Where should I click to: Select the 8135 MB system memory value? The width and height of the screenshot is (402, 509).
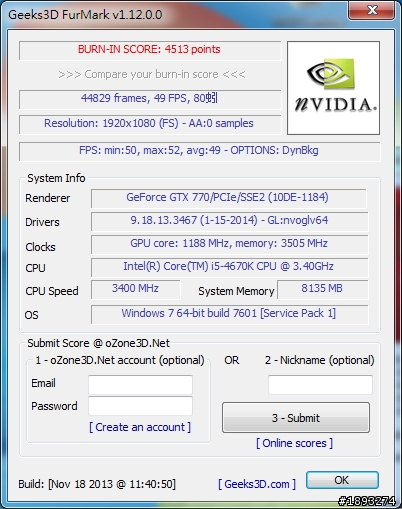322,288
